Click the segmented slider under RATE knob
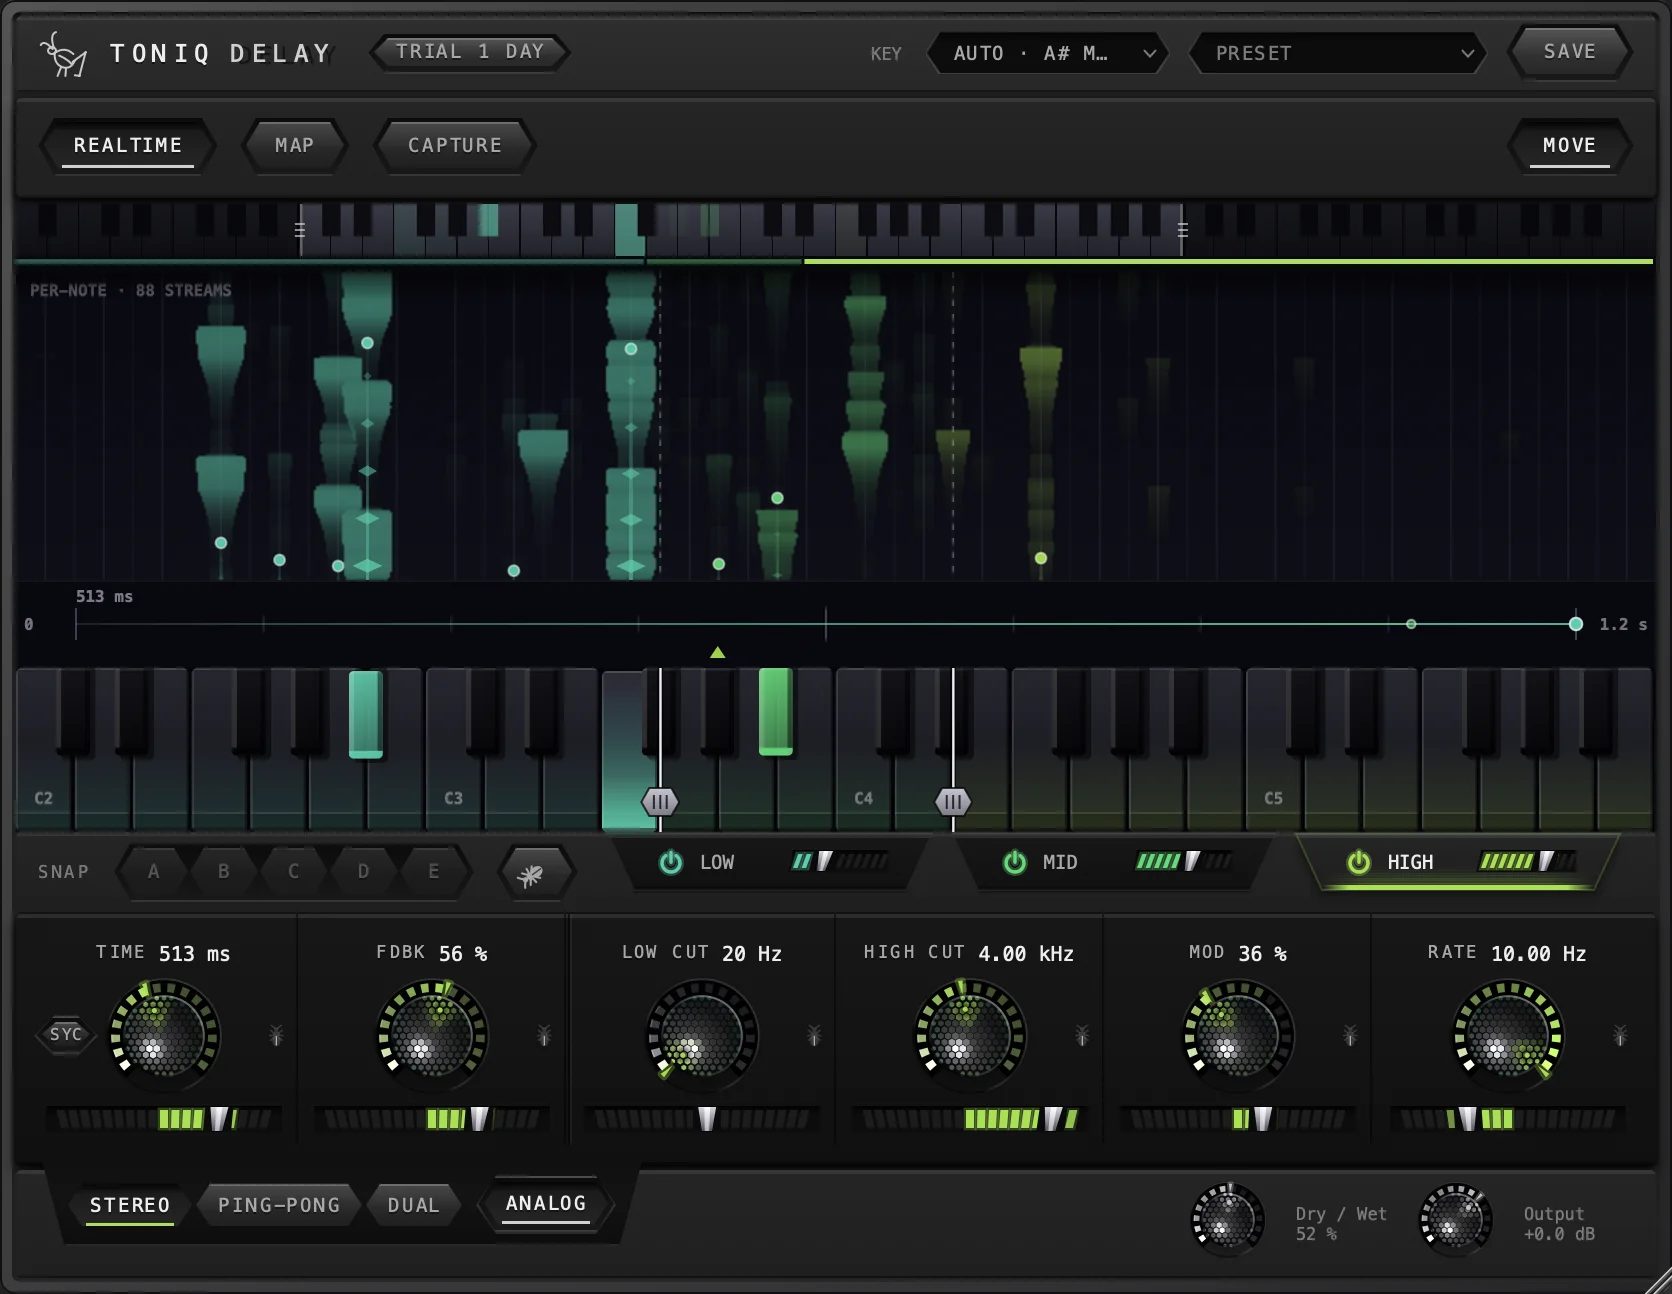Viewport: 1672px width, 1294px height. point(1507,1119)
